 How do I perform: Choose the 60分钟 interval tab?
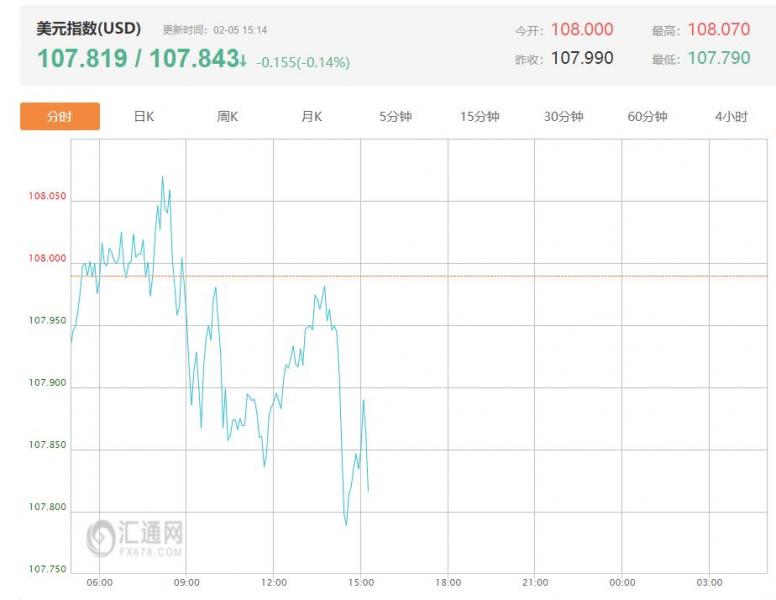coord(648,116)
